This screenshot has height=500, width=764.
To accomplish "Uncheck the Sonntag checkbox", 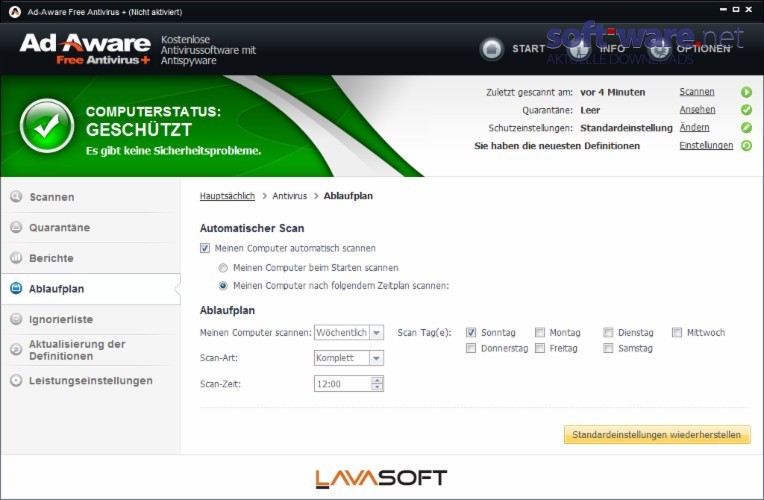I will [471, 332].
